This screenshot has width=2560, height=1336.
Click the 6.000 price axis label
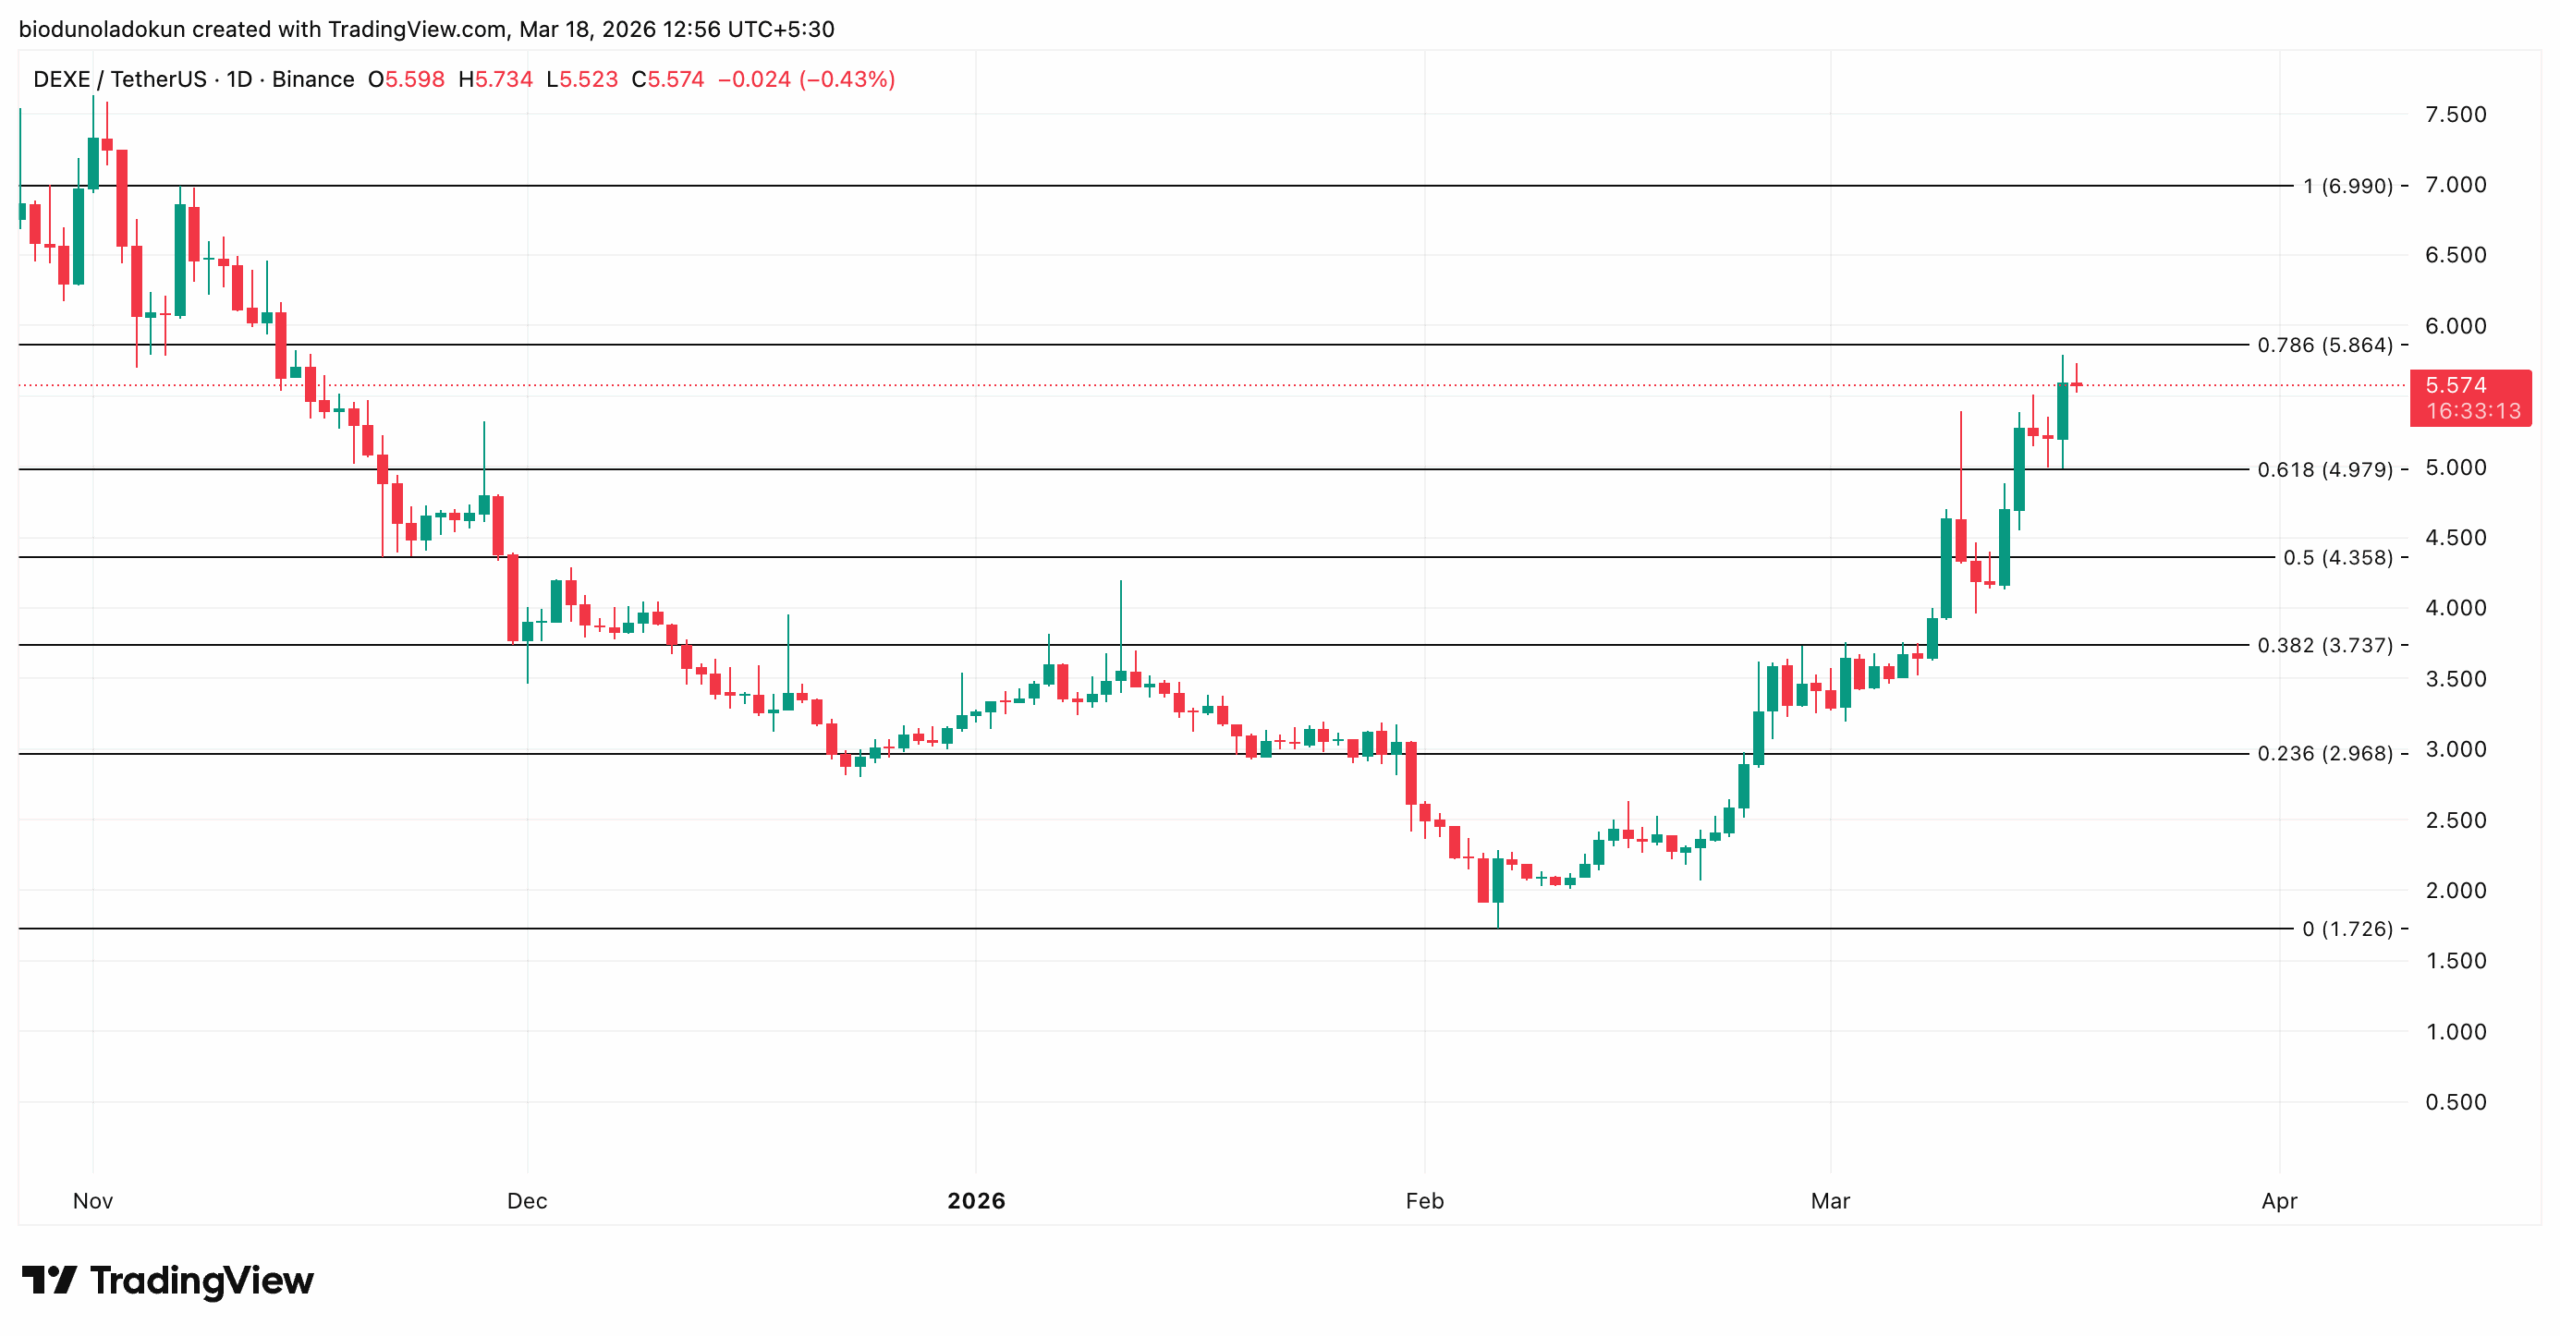click(2455, 326)
